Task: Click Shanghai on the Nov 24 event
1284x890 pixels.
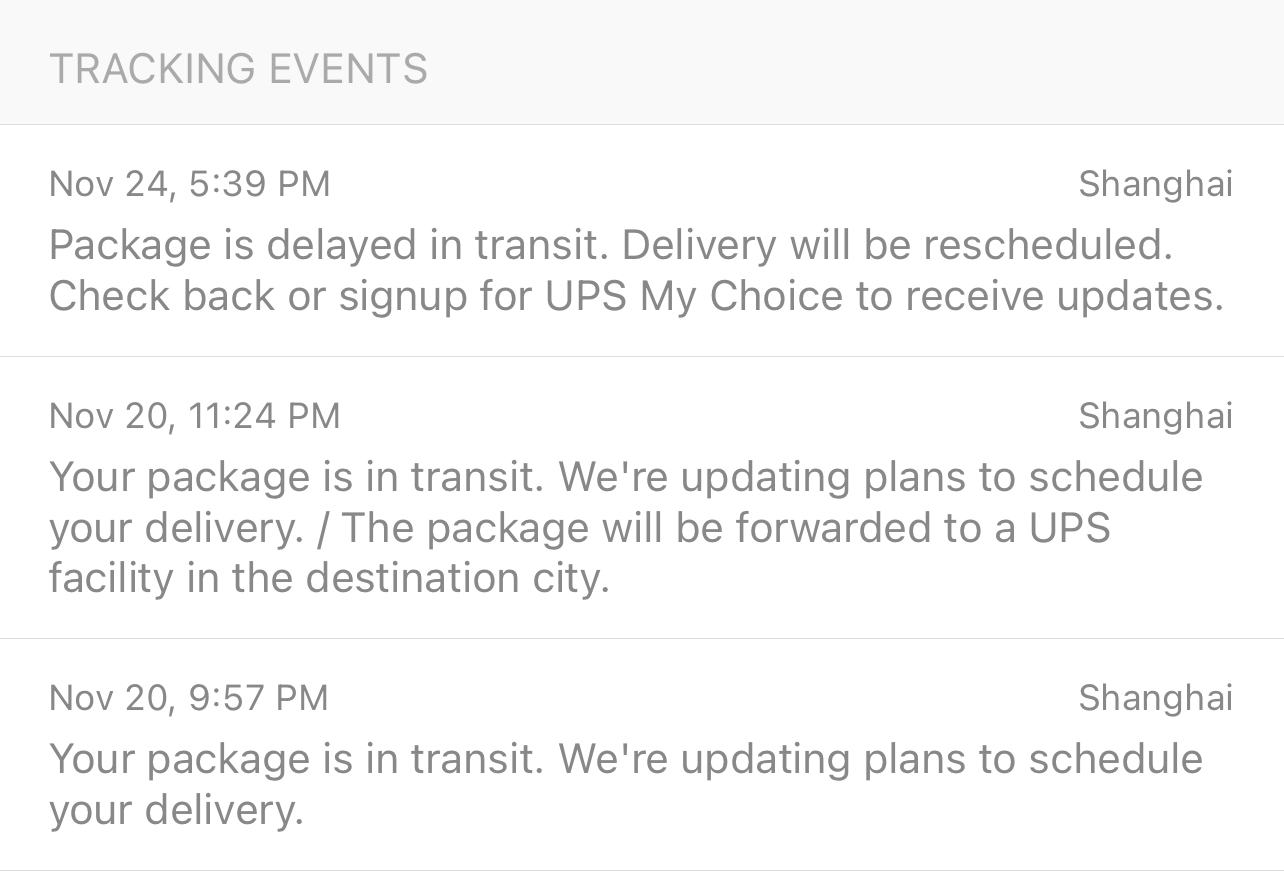Action: point(1155,184)
